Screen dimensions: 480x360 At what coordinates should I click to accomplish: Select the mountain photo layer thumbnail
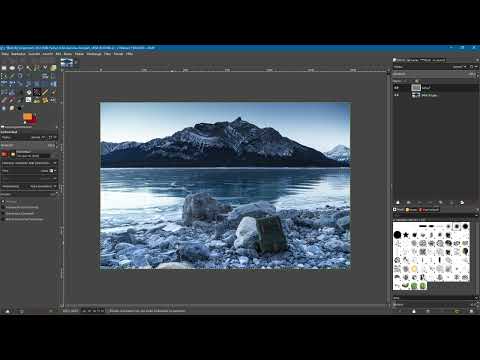[x=416, y=95]
